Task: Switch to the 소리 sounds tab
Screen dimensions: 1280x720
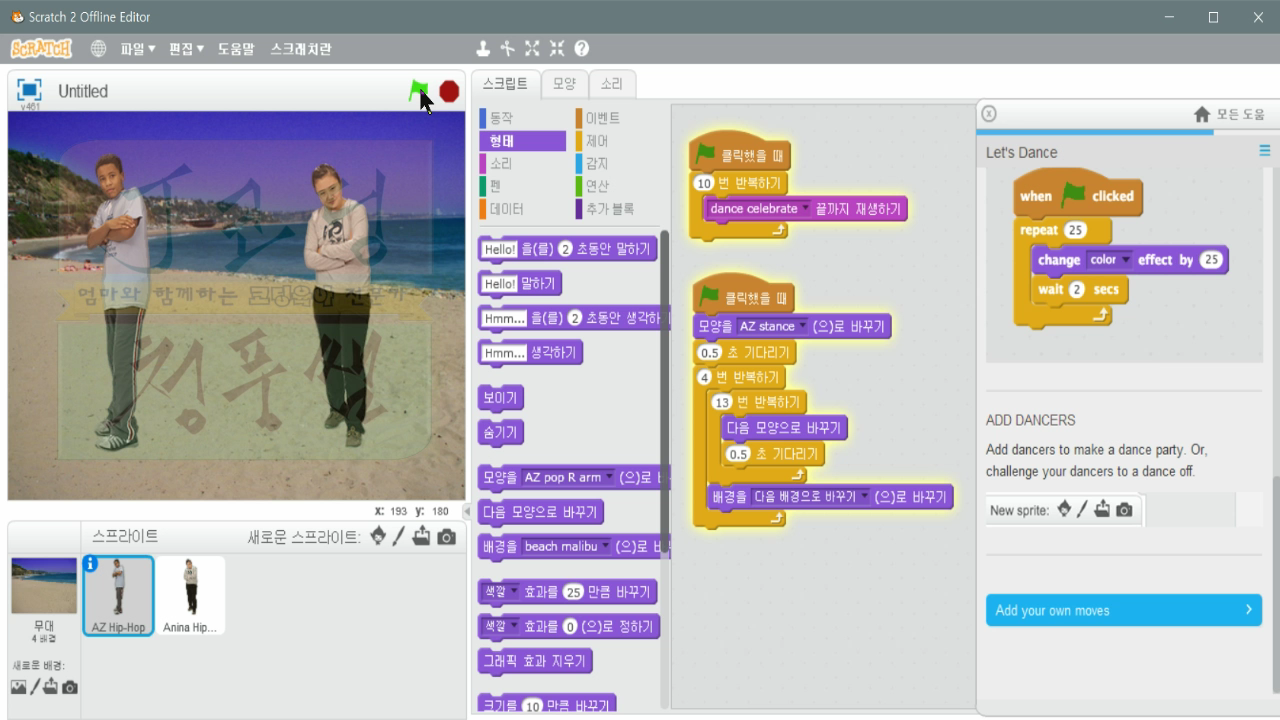Action: coord(612,84)
